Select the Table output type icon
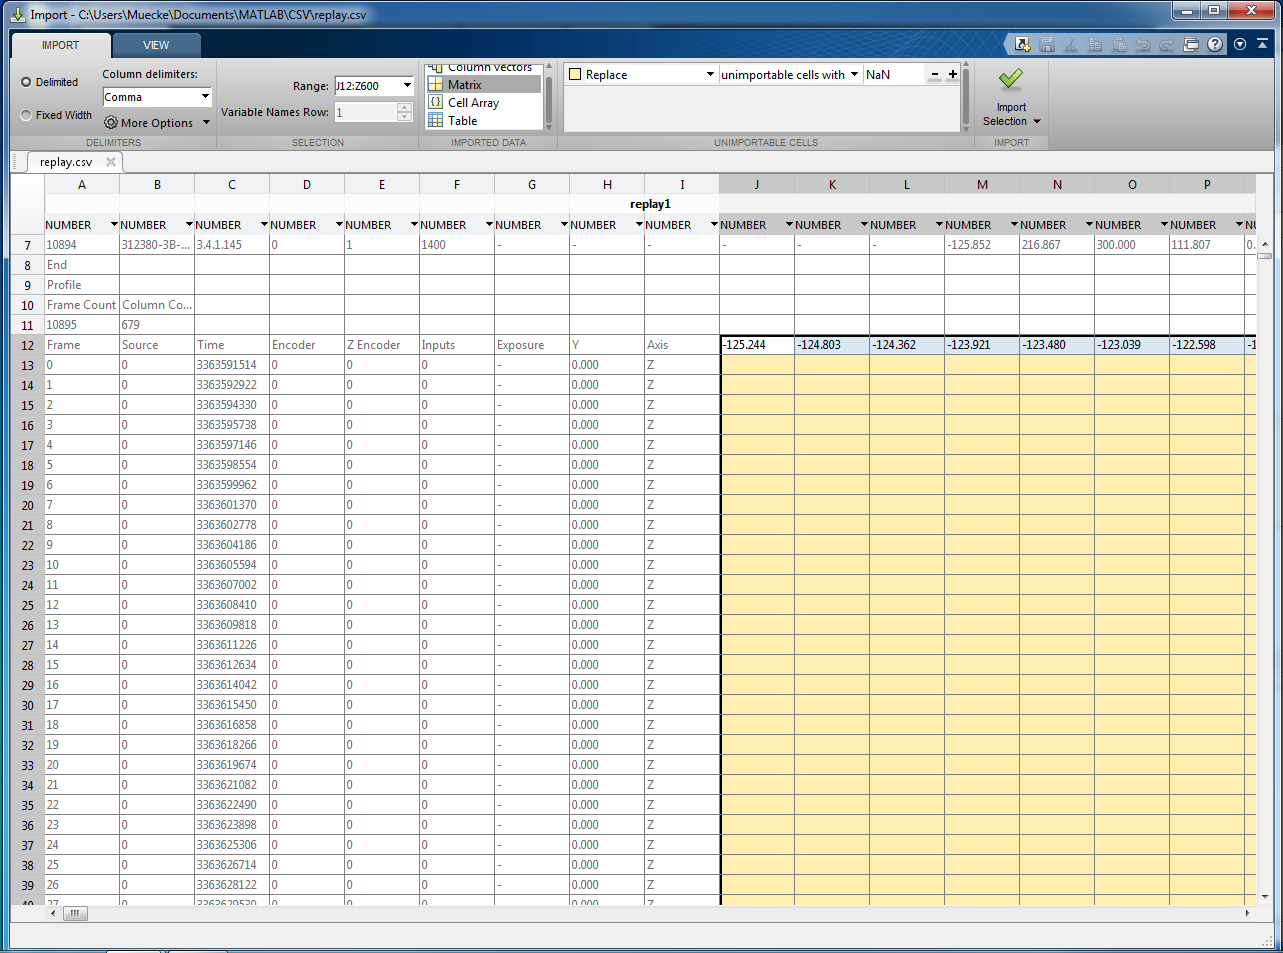Viewport: 1283px width, 953px height. coord(436,121)
